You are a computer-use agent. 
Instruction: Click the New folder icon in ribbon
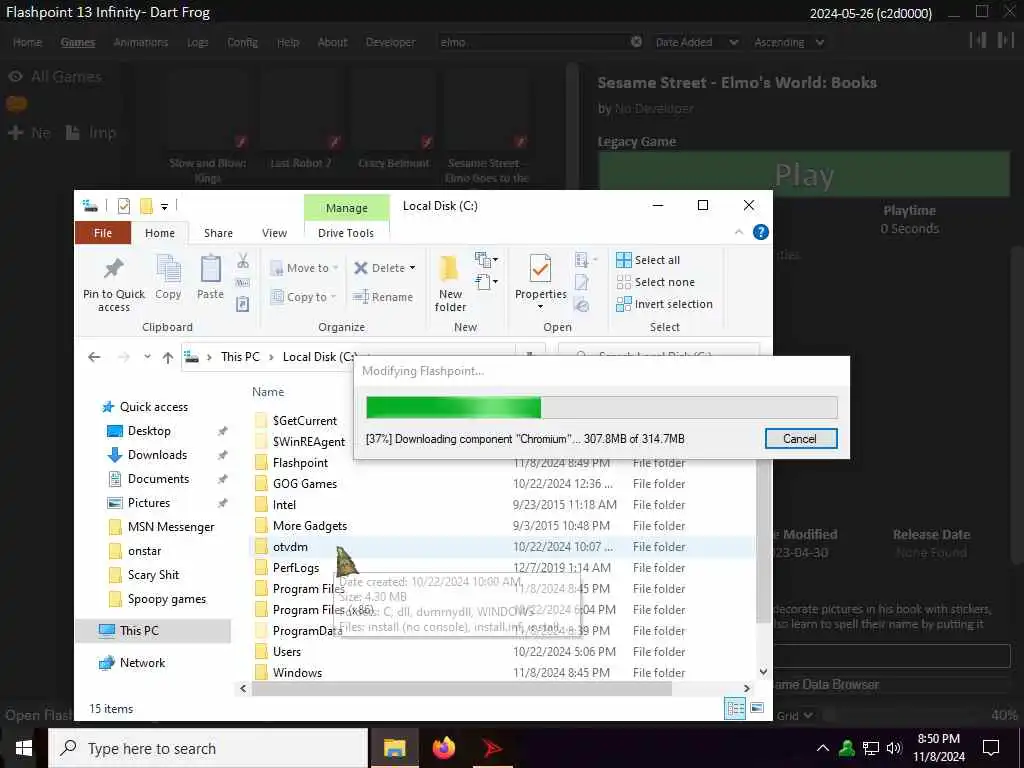(x=450, y=269)
